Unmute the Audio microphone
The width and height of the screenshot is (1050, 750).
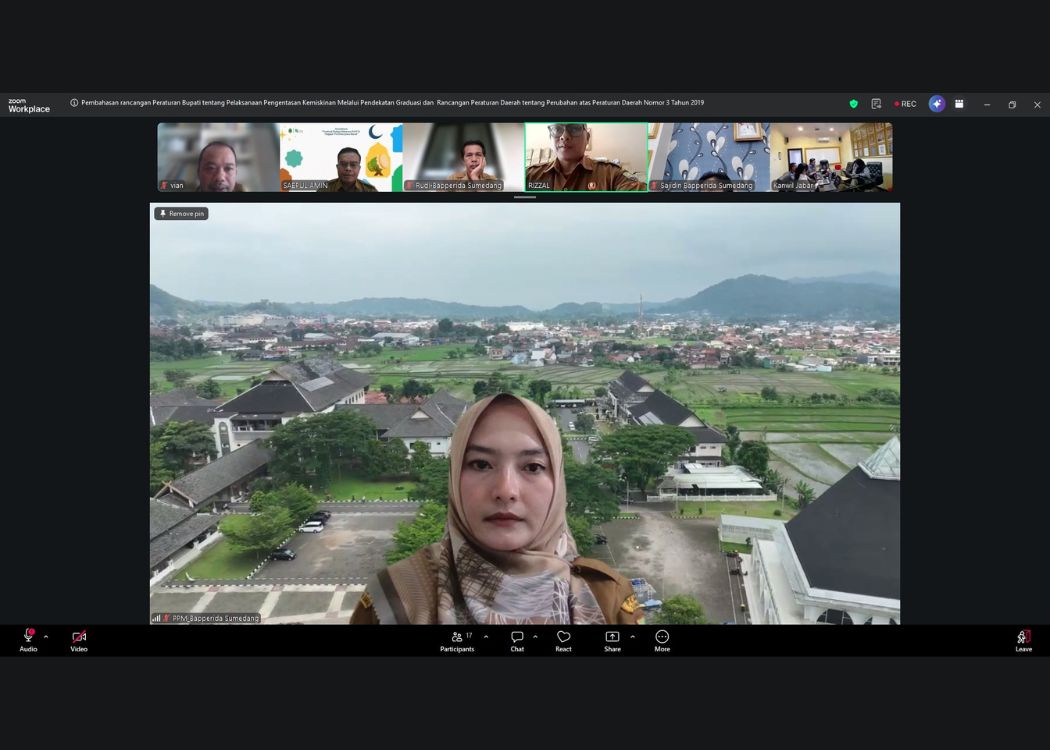[x=28, y=637]
